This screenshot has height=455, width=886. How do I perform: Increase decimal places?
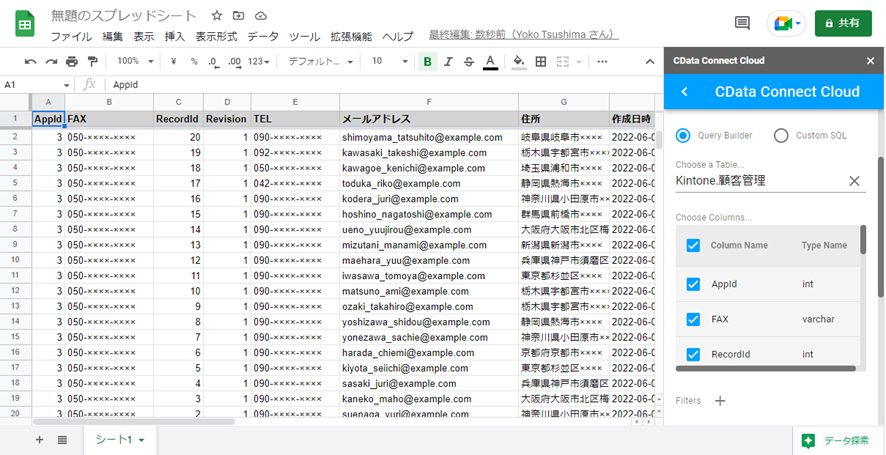click(234, 62)
